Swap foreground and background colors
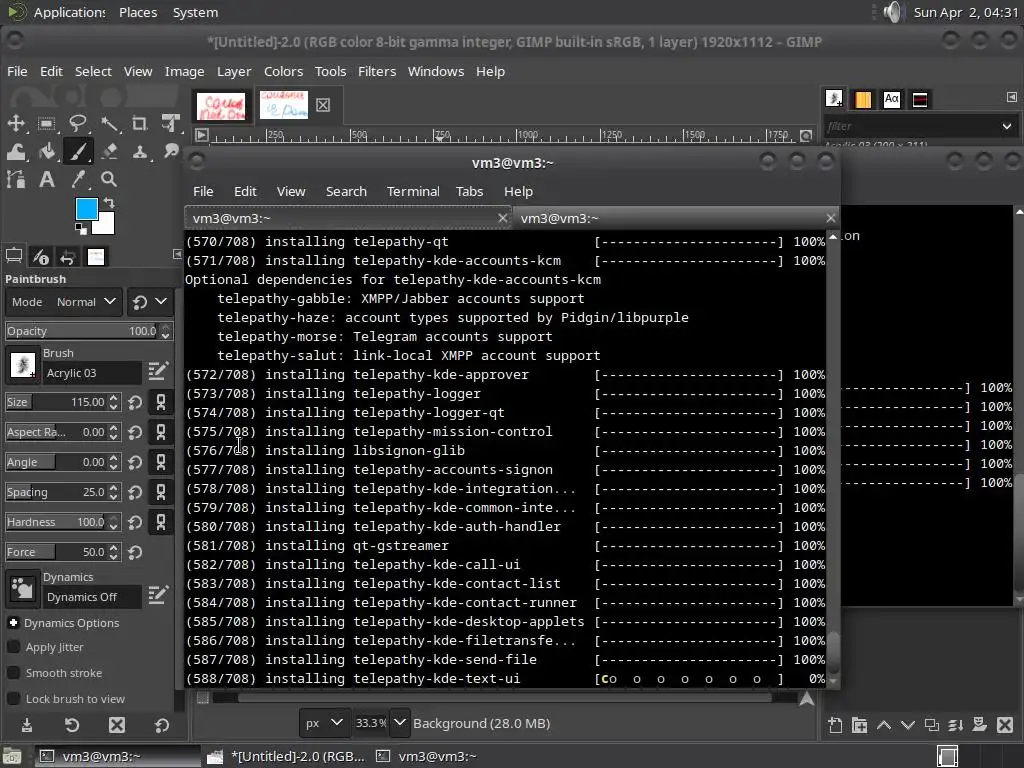 point(109,203)
